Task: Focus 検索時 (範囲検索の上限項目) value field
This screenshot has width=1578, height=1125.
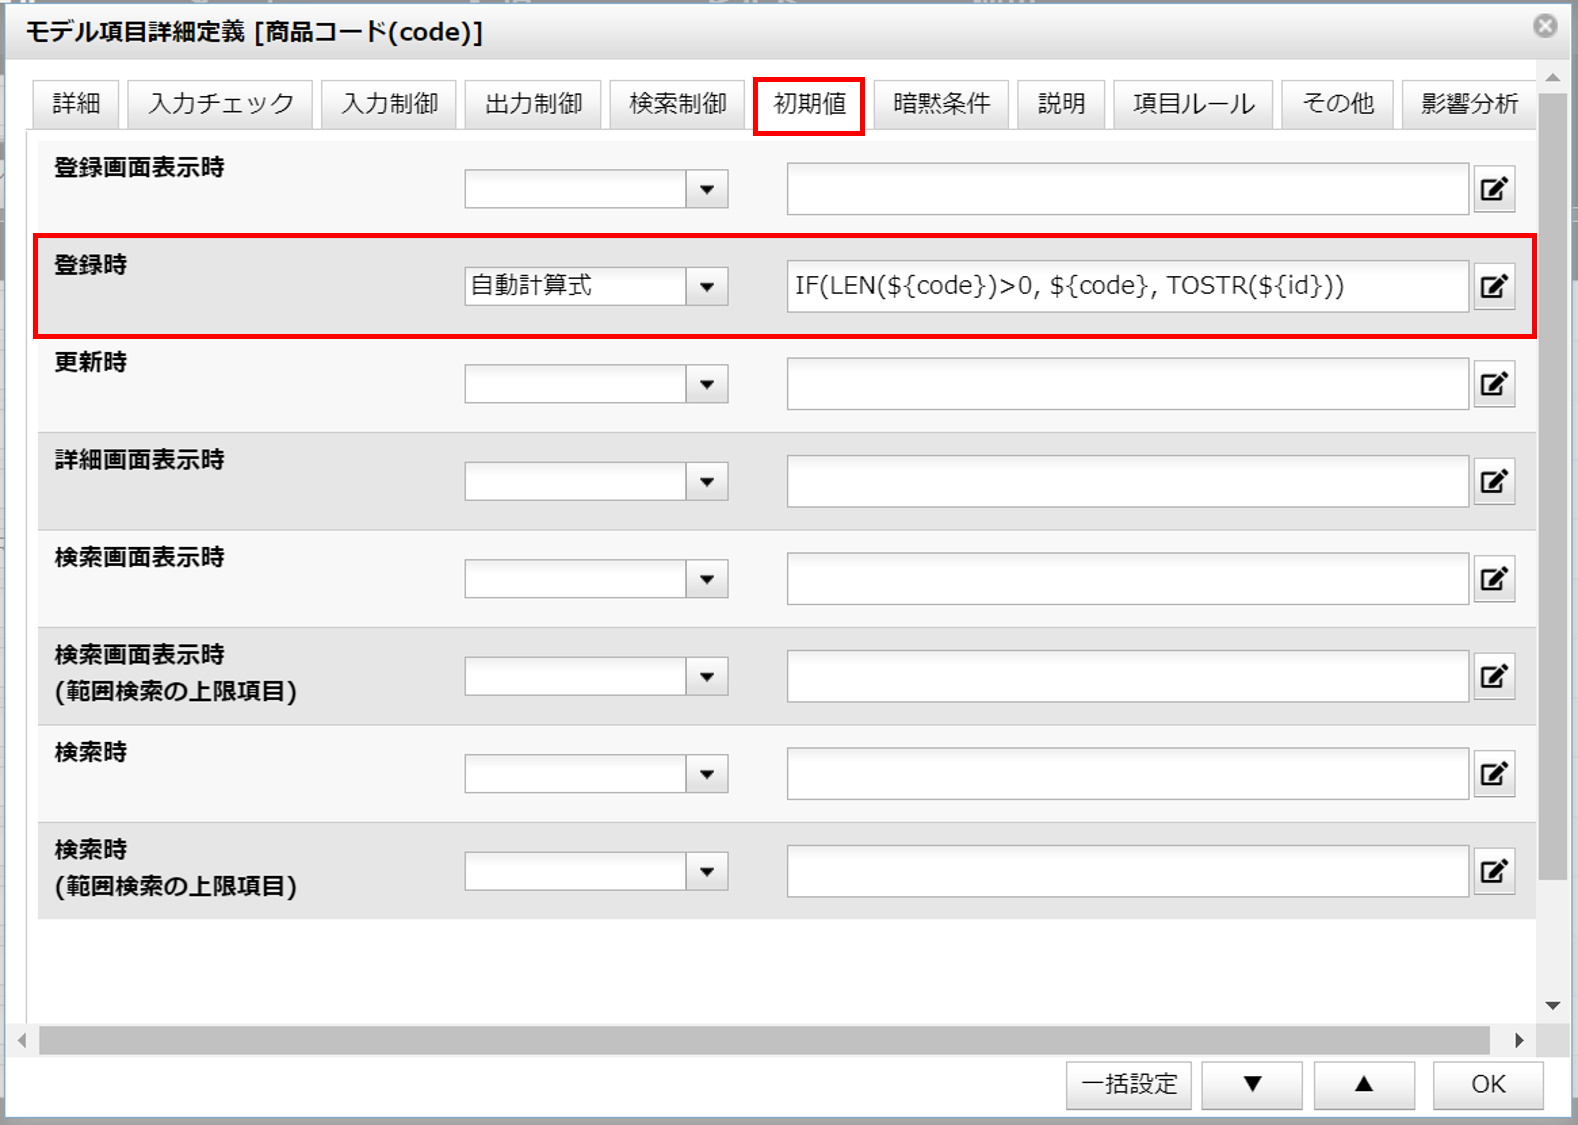Action: pos(1127,872)
